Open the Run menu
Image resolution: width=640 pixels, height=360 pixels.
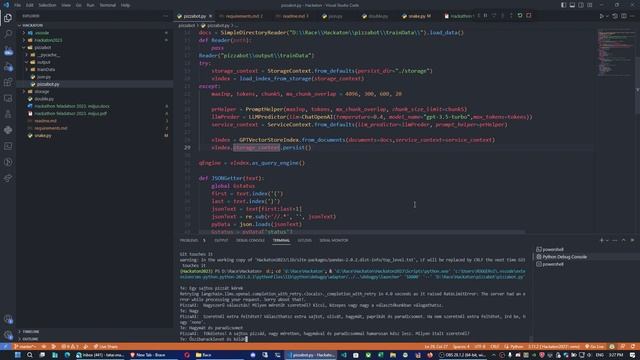(x=91, y=5)
